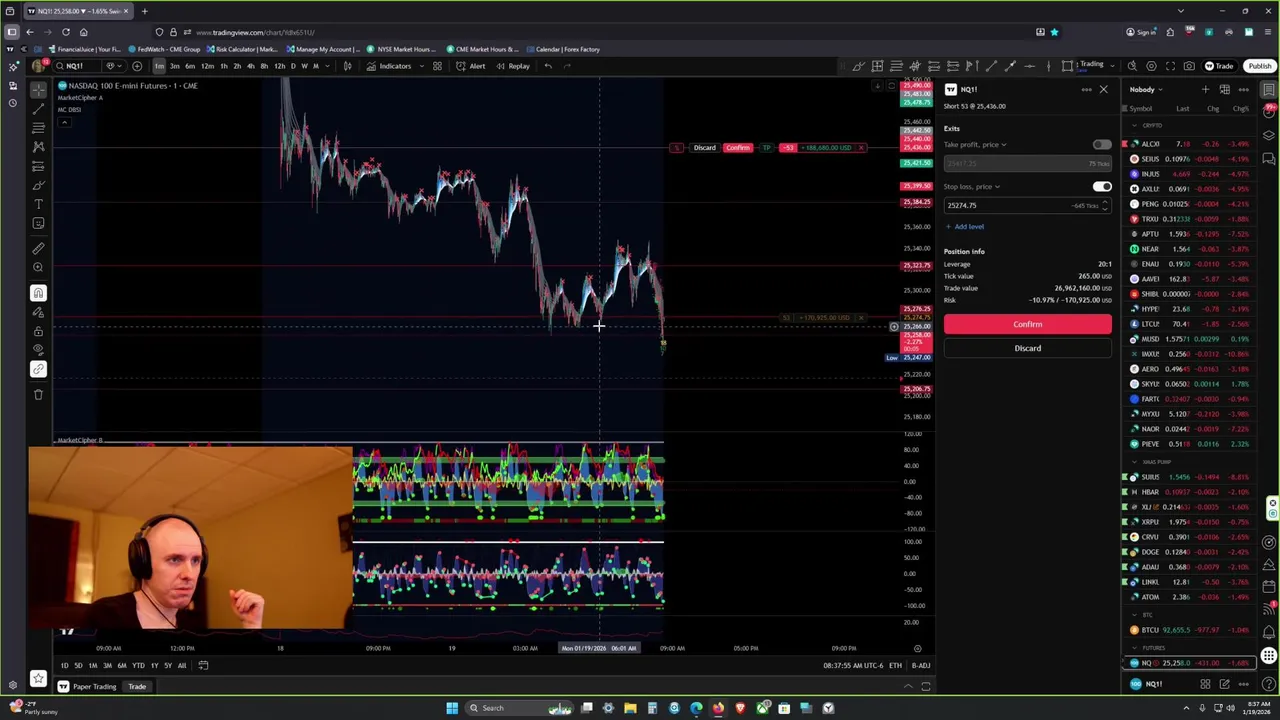Select the crosshair cursor tool
This screenshot has width=1280, height=720.
pyautogui.click(x=38, y=88)
